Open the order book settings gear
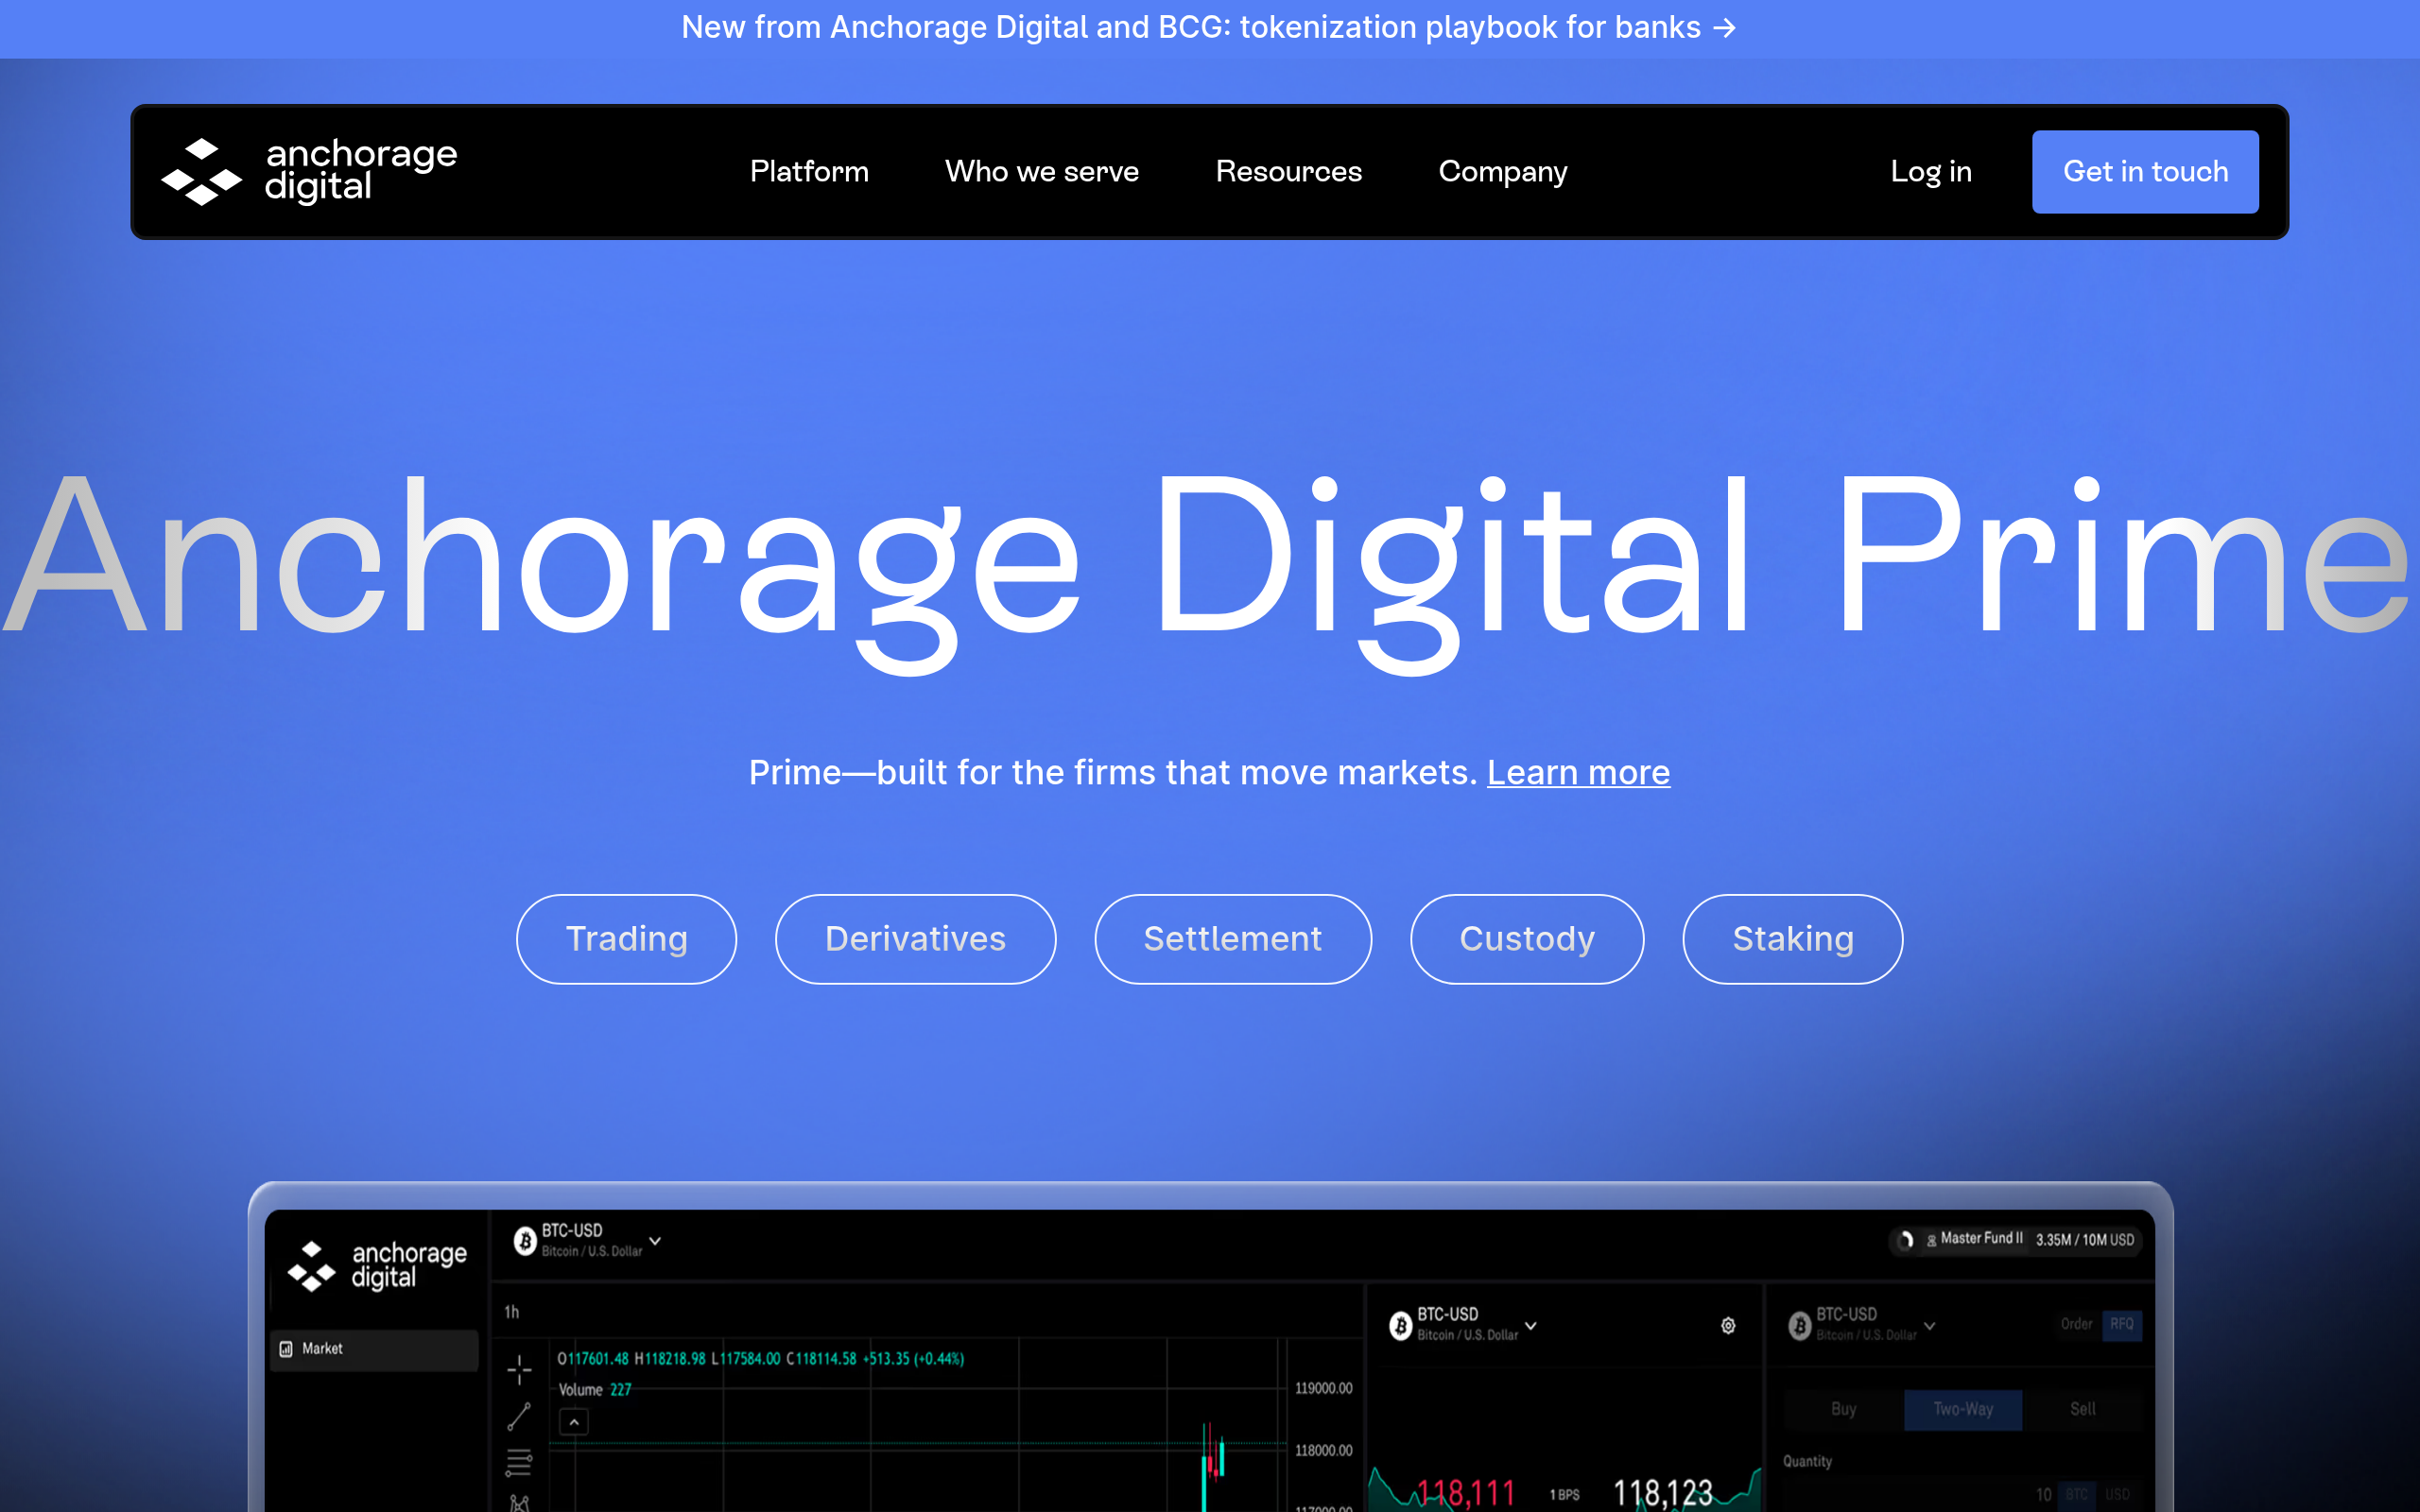 tap(1728, 1326)
